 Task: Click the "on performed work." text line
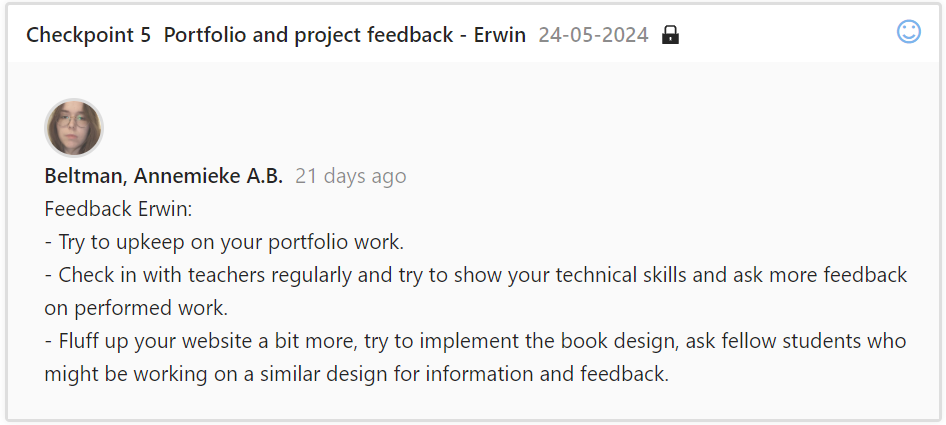(136, 308)
